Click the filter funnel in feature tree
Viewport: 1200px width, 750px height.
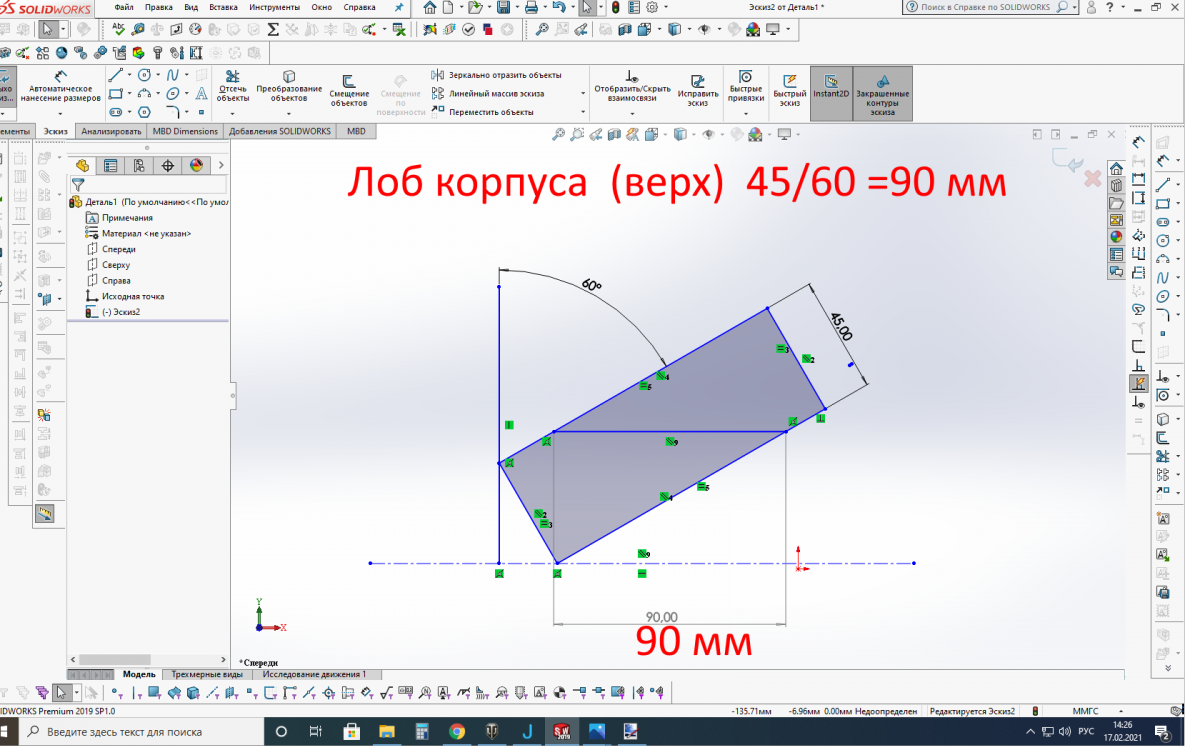pyautogui.click(x=78, y=185)
